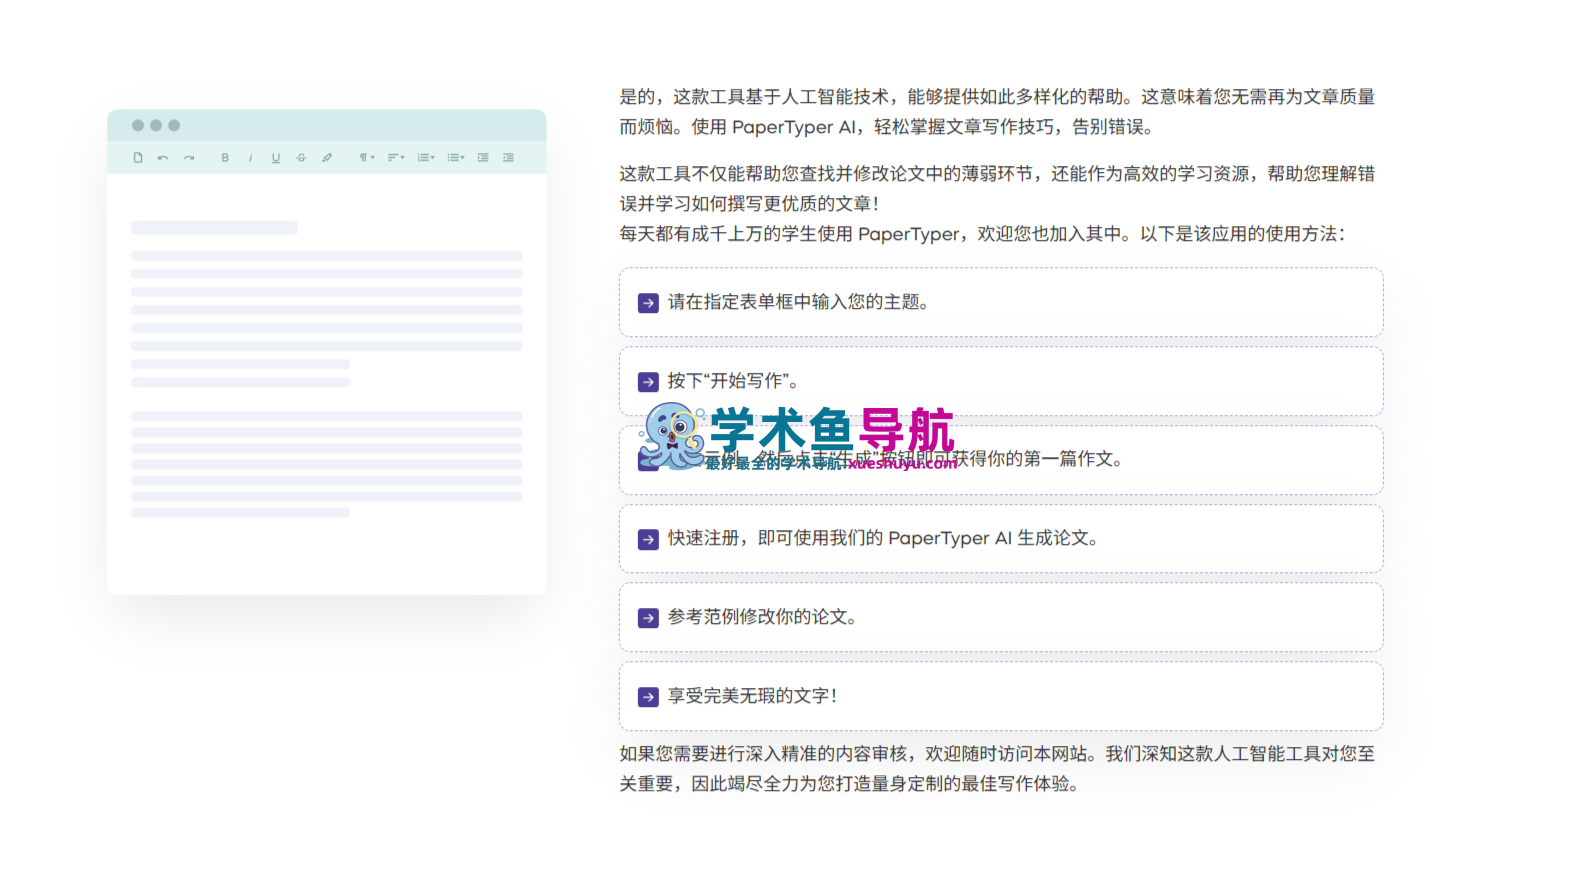Click the paragraph starting 是的，这款工具基于人工智能技术

tap(997, 112)
